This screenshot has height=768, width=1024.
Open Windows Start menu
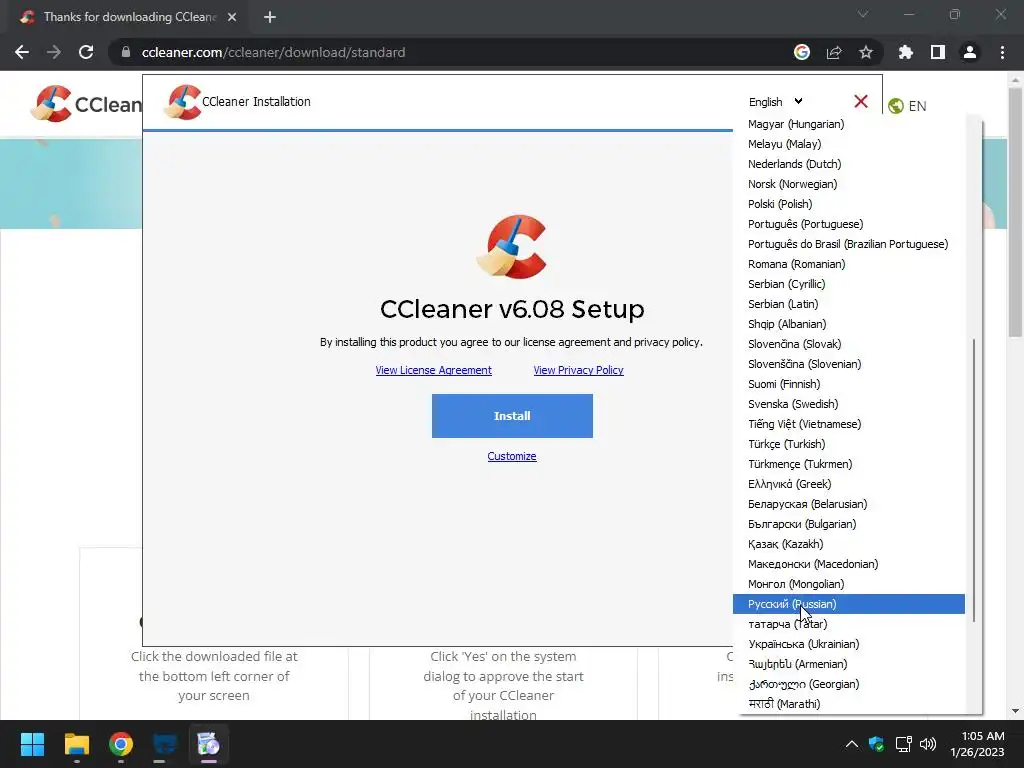[32, 744]
